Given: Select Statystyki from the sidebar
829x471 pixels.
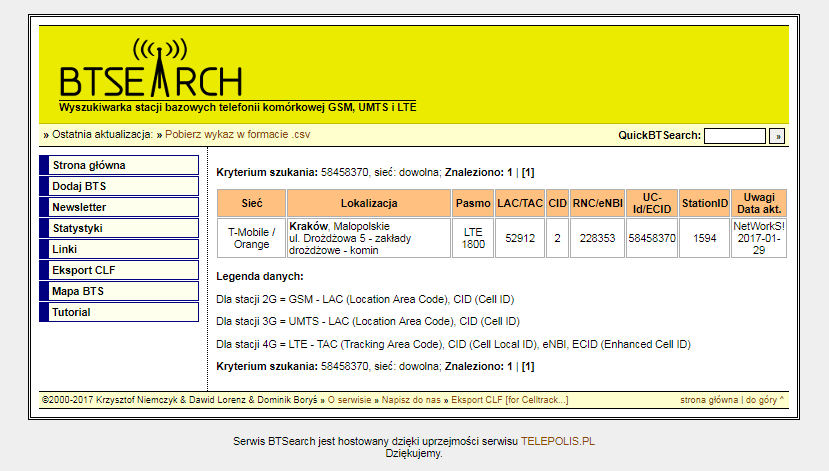Looking at the screenshot, I should (x=119, y=228).
